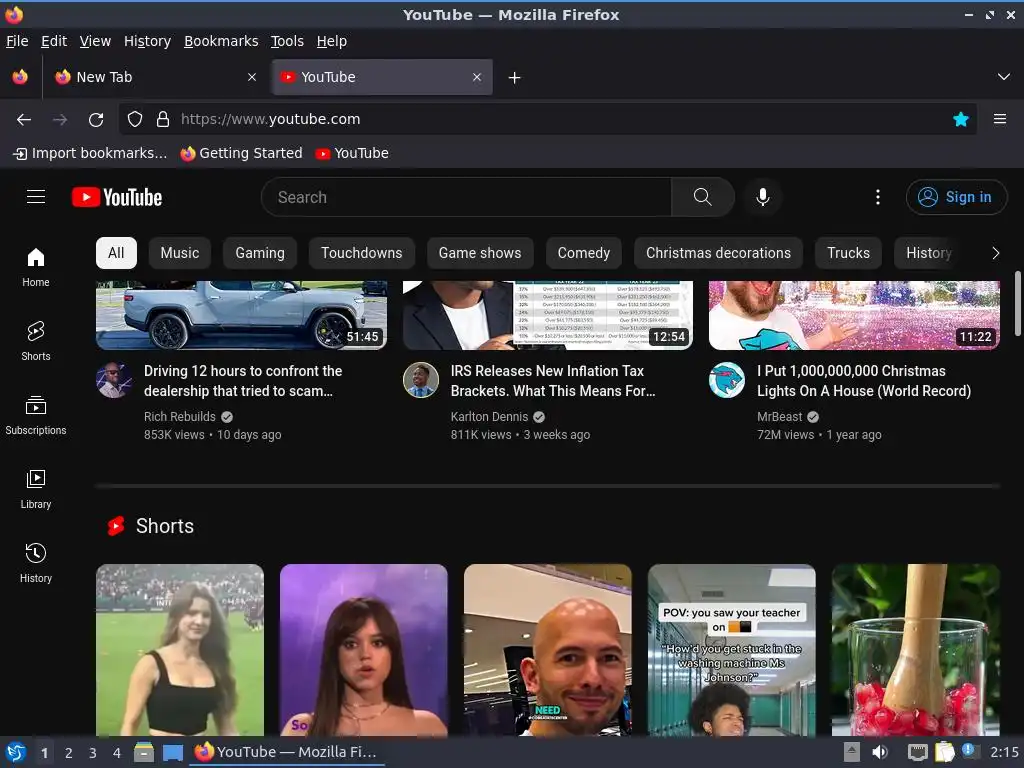Open Library in the sidebar
Viewport: 1024px width, 768px height.
(36, 489)
